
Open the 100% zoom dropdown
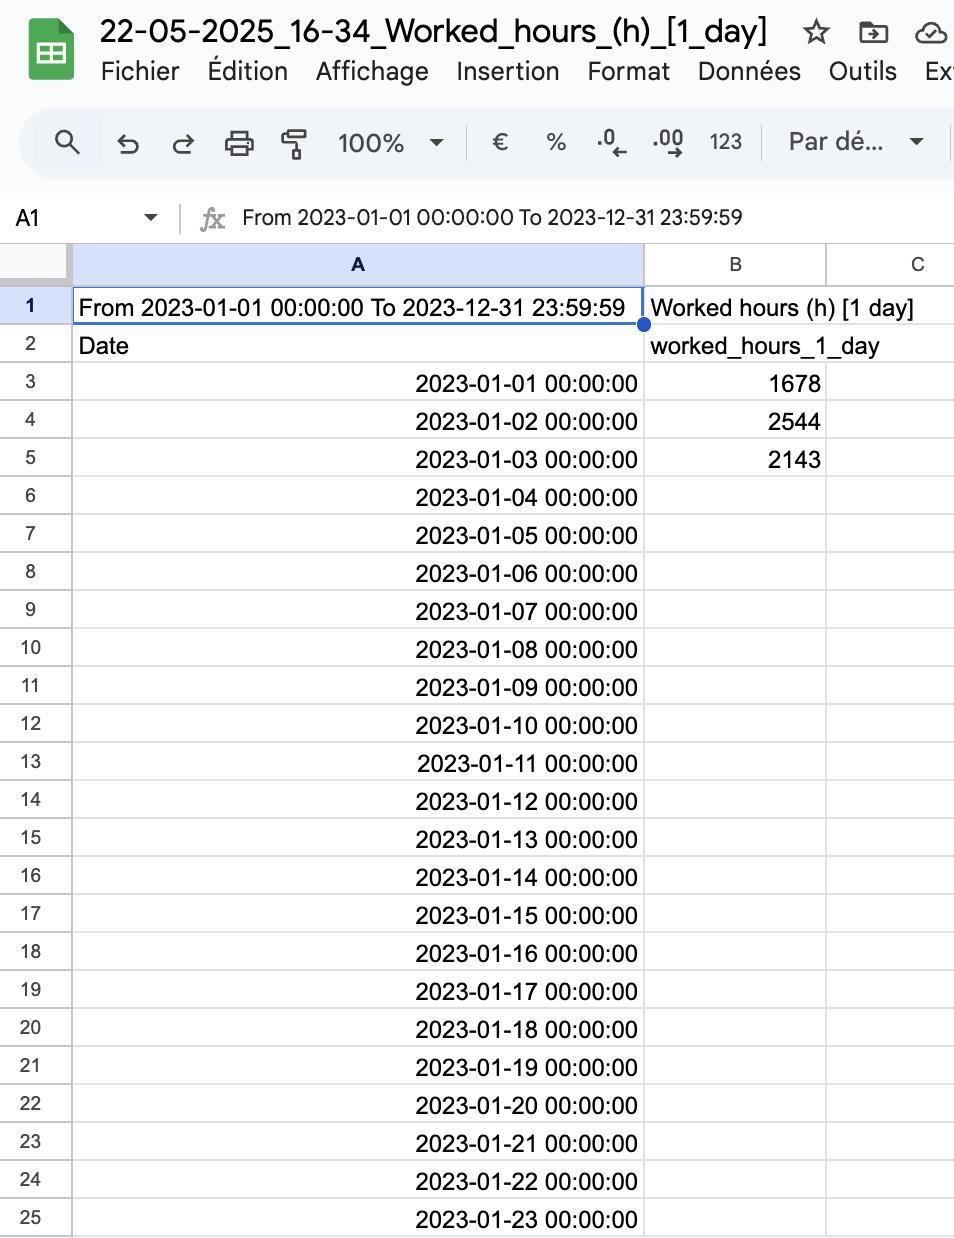pyautogui.click(x=391, y=143)
